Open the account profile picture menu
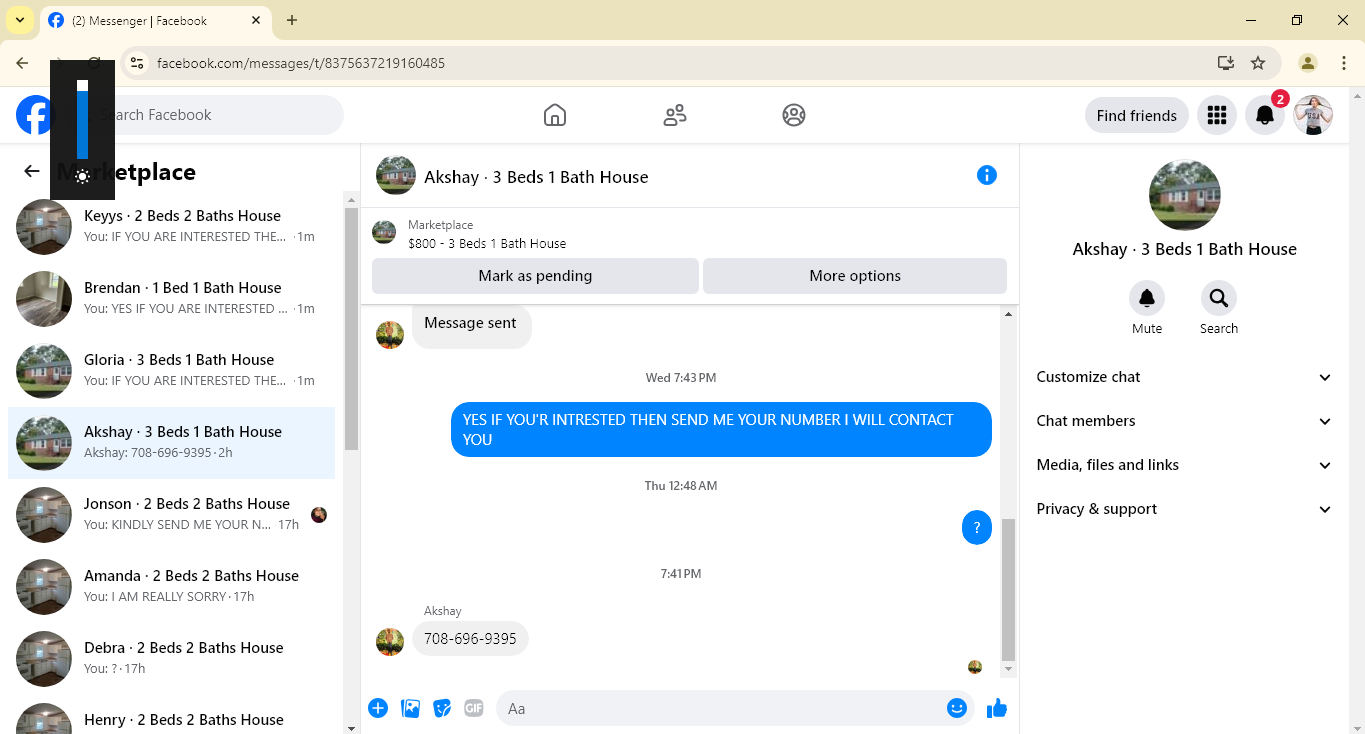1365x734 pixels. click(x=1313, y=115)
